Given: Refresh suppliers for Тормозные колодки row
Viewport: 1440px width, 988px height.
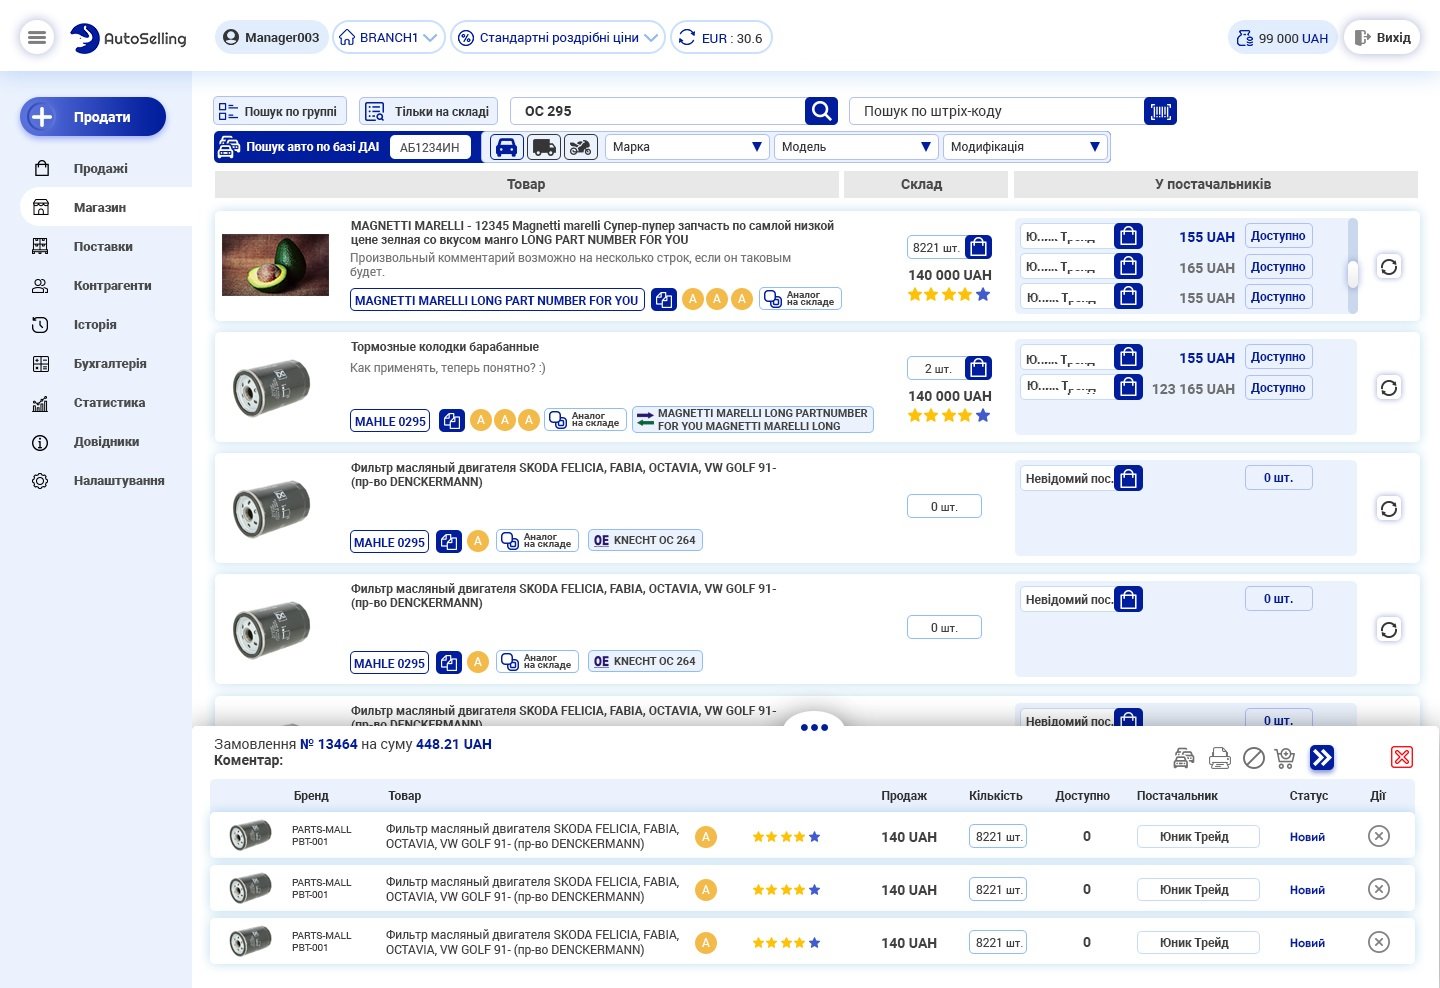Looking at the screenshot, I should [x=1389, y=387].
